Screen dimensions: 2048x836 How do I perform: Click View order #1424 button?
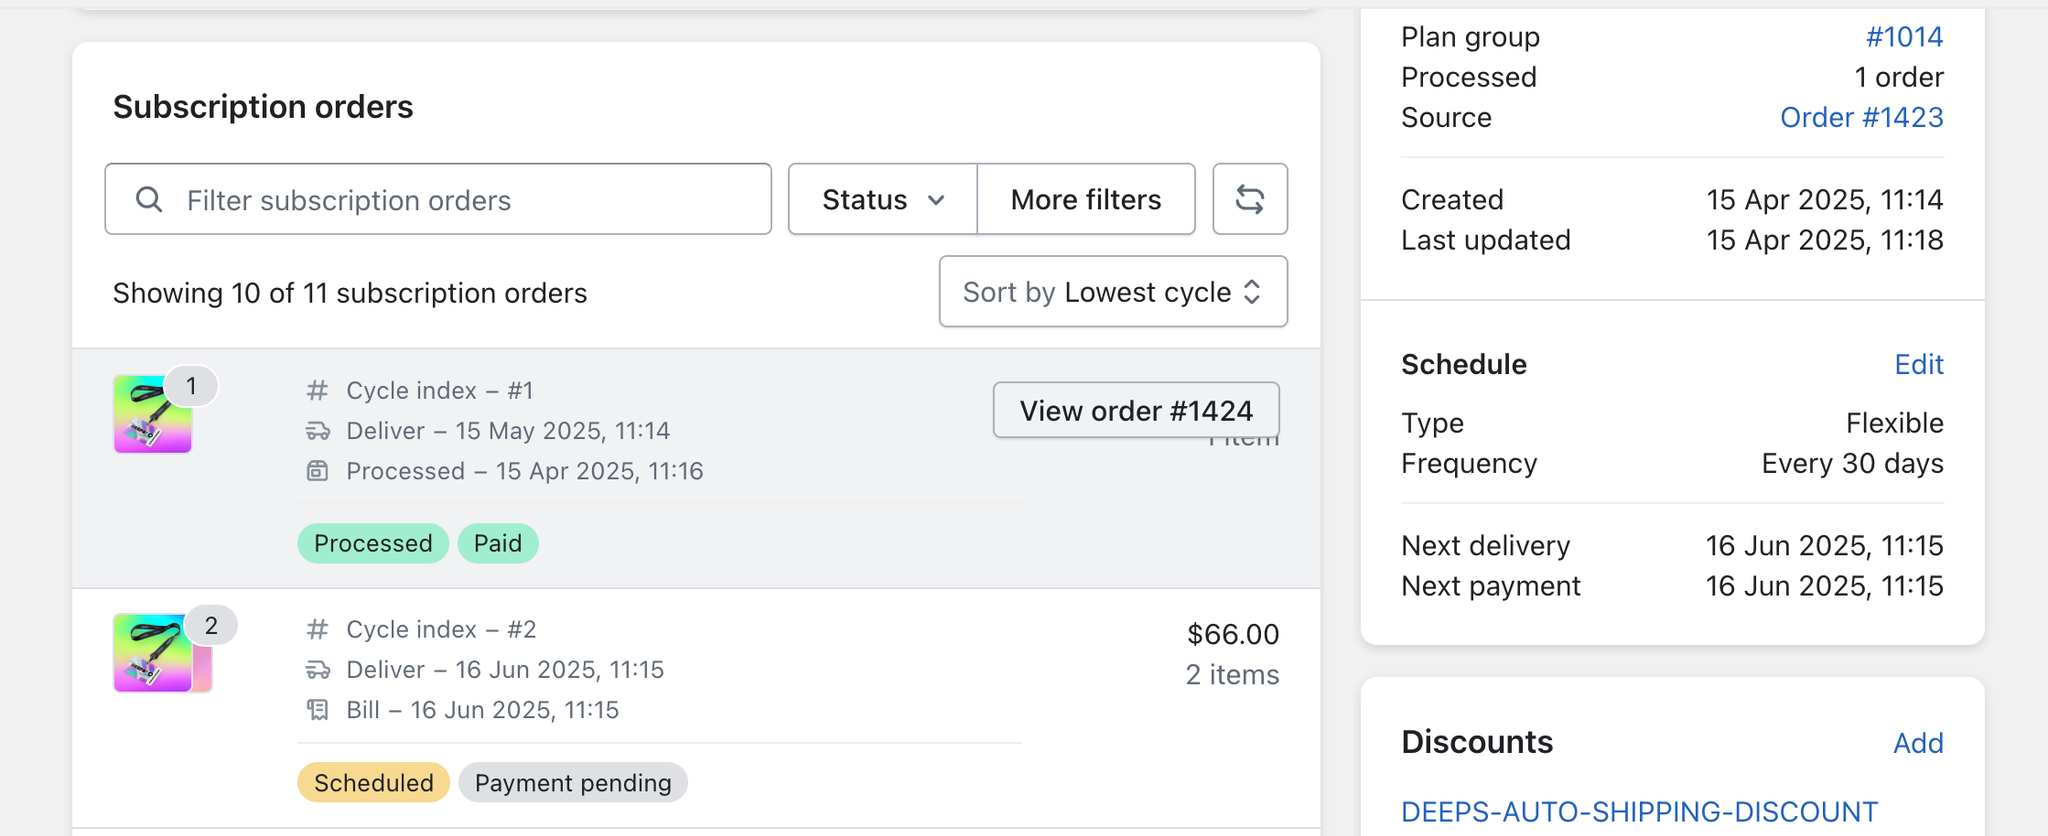(1135, 410)
